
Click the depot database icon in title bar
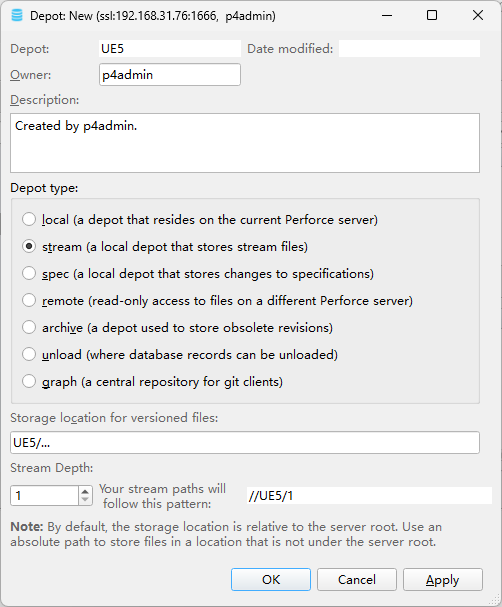[17, 15]
